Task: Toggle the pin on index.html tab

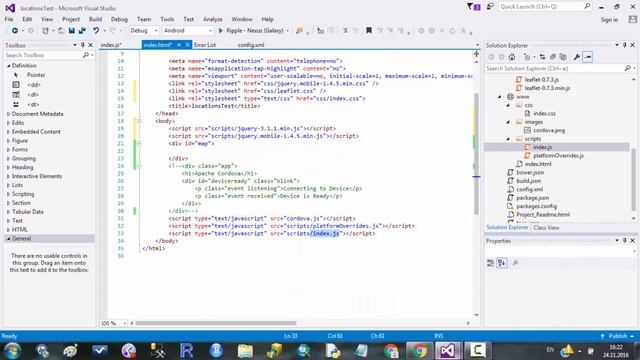Action: [x=179, y=45]
